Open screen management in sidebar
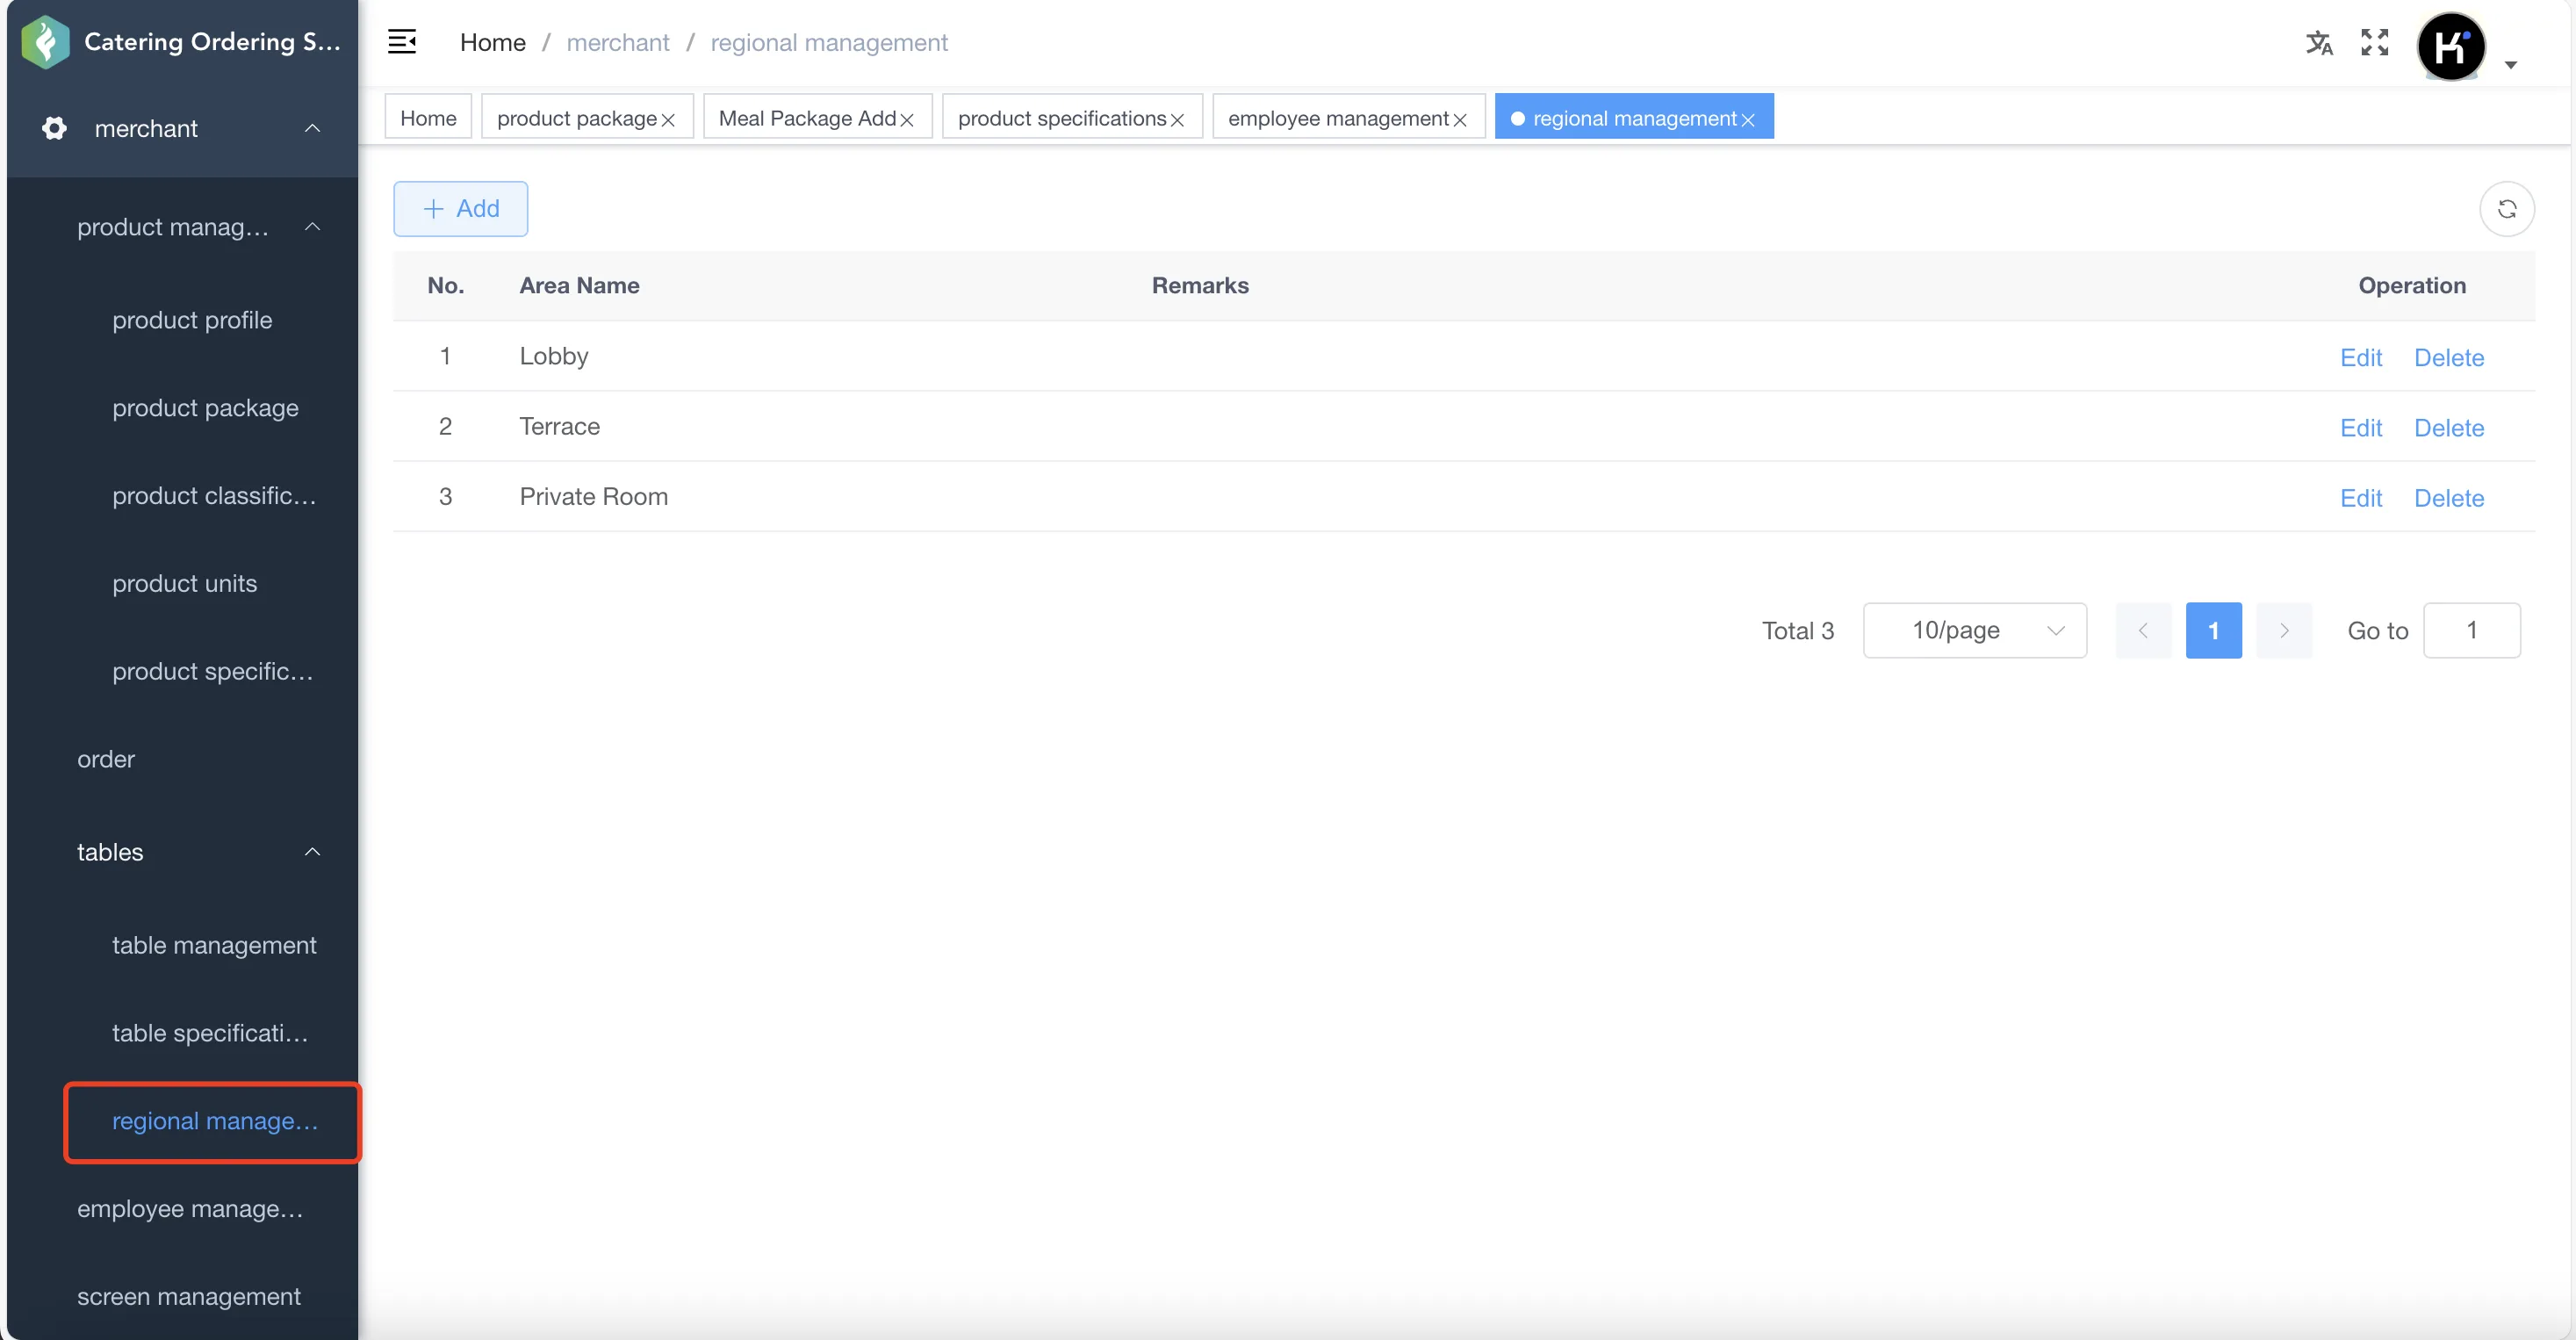This screenshot has width=2576, height=1340. [x=188, y=1296]
